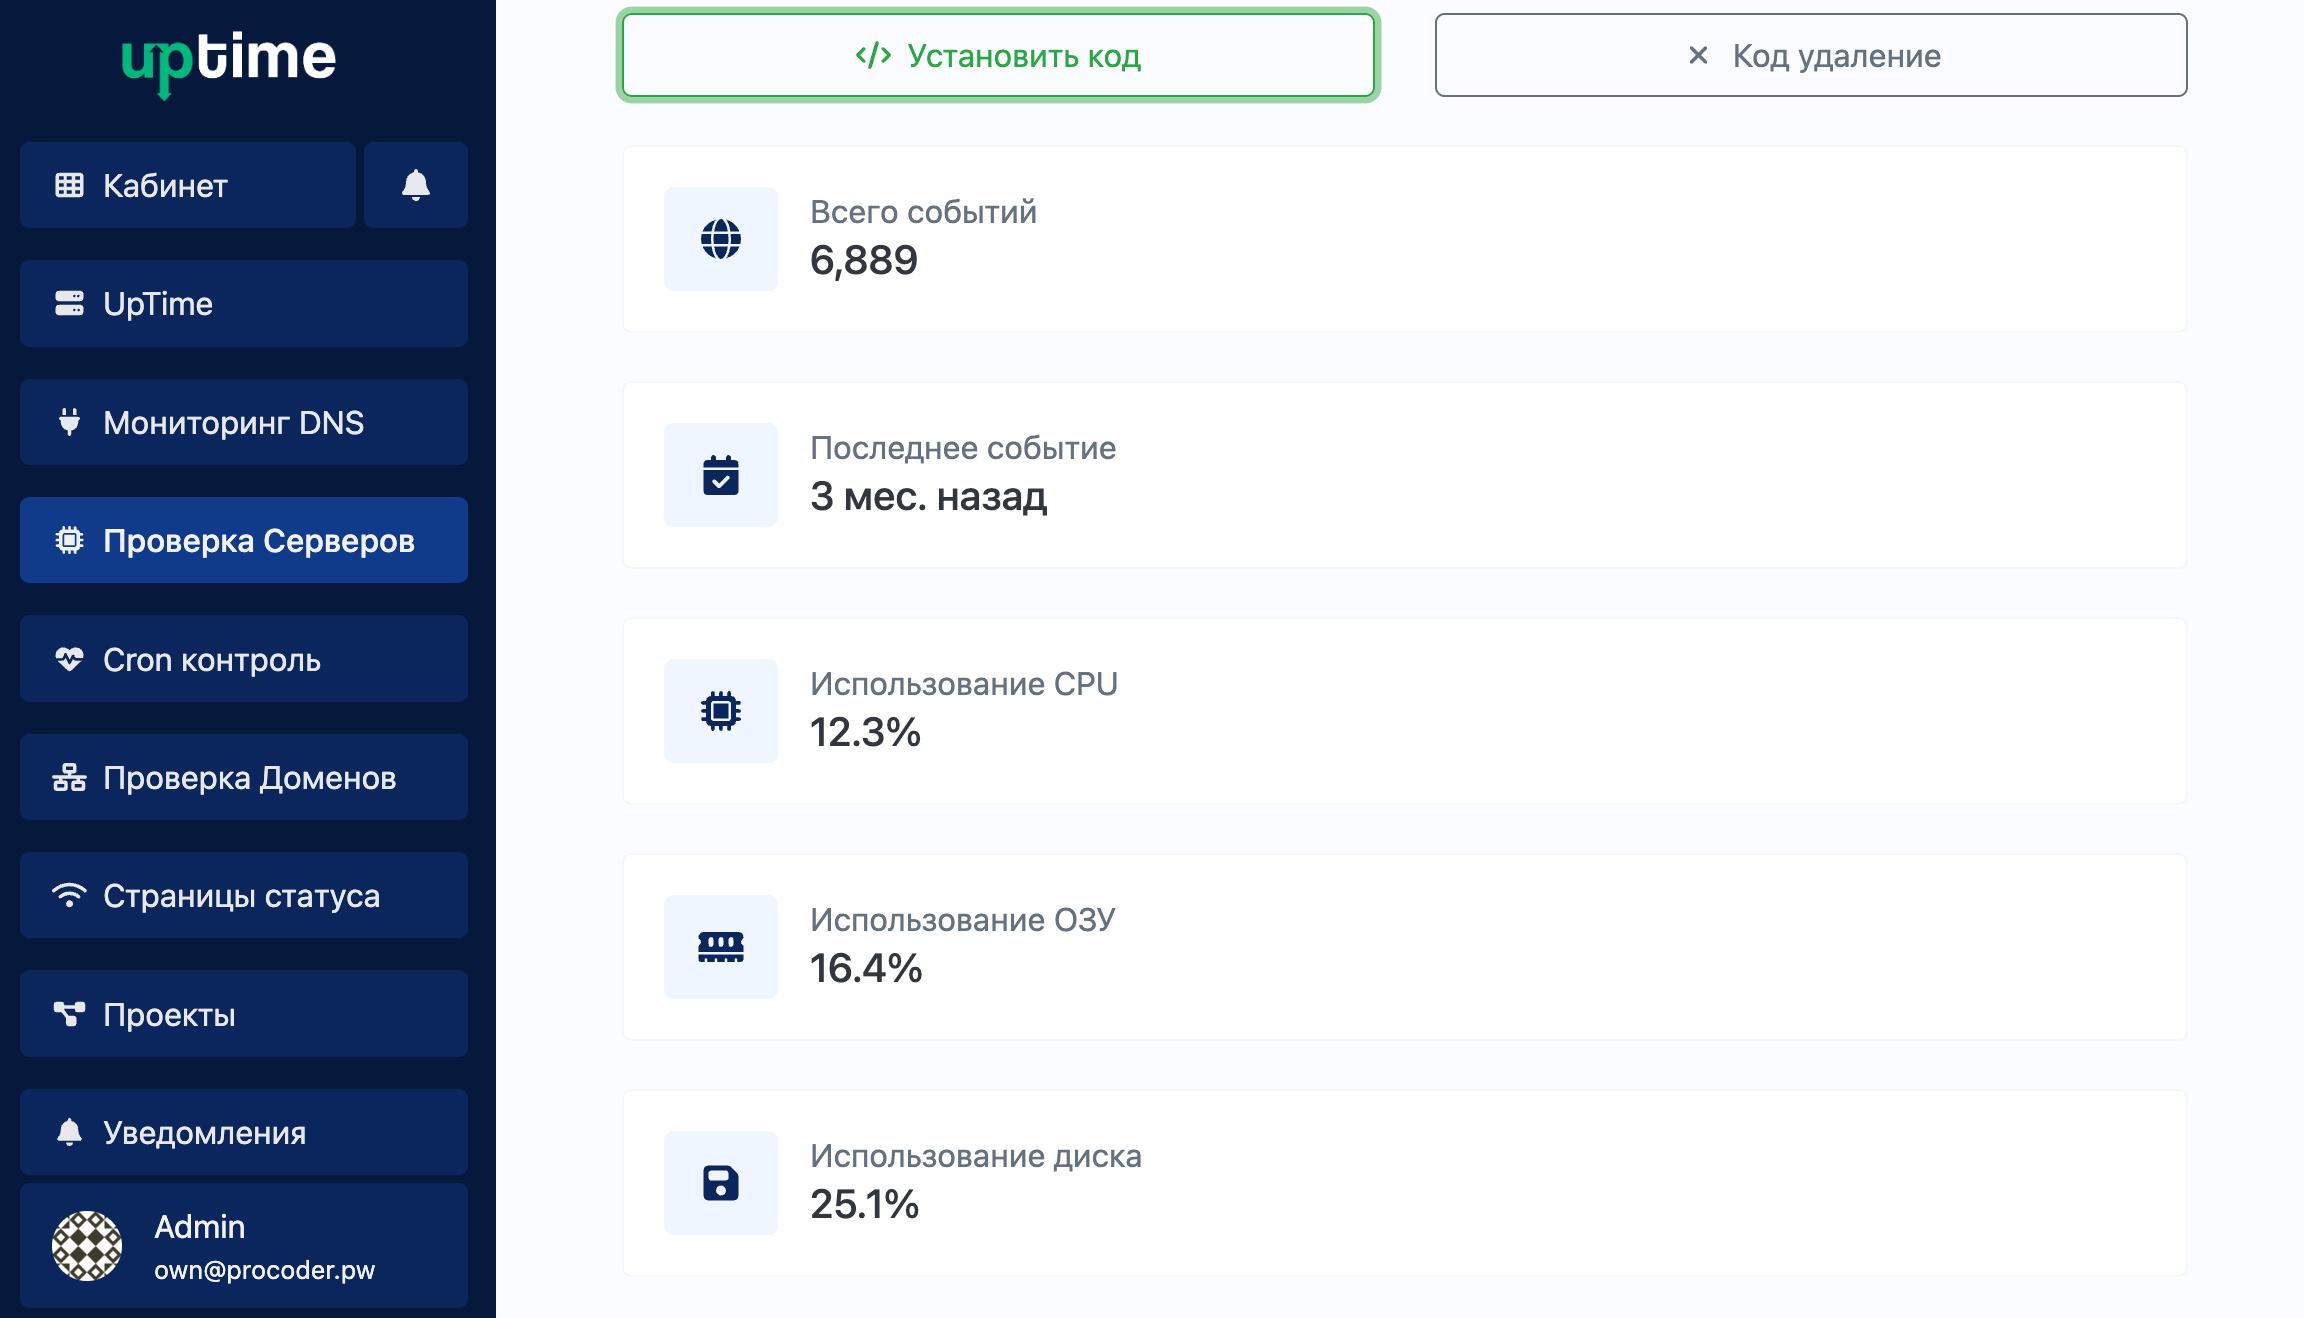Click the RAM memory icon in the ОЗУ card
Image resolution: width=2304 pixels, height=1318 pixels.
pyautogui.click(x=720, y=947)
